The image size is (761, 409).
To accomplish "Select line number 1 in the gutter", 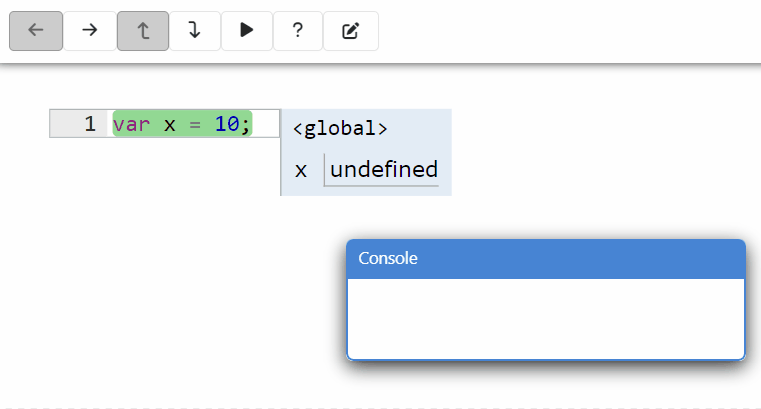I will (x=89, y=124).
